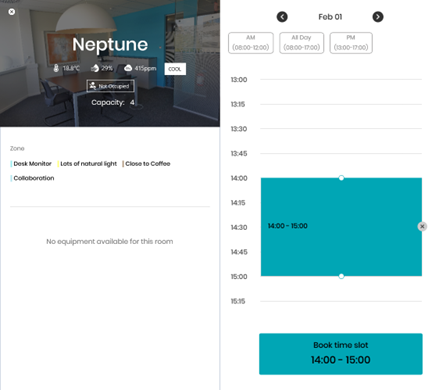This screenshot has width=439, height=390.
Task: Click the selected 14:00 - 15:00 booking block
Action: 341,227
